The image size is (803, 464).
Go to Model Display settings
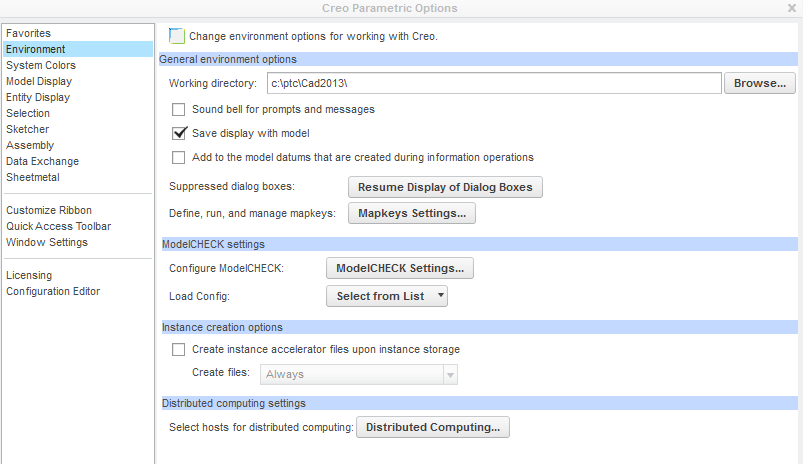point(39,81)
